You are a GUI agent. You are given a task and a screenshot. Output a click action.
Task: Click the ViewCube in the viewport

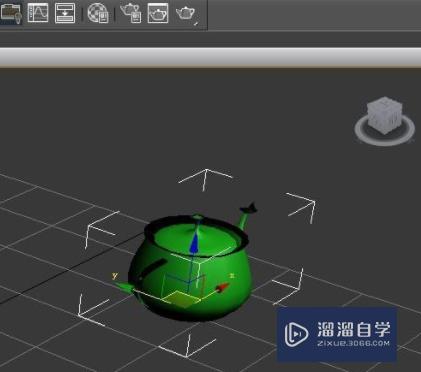click(x=385, y=115)
